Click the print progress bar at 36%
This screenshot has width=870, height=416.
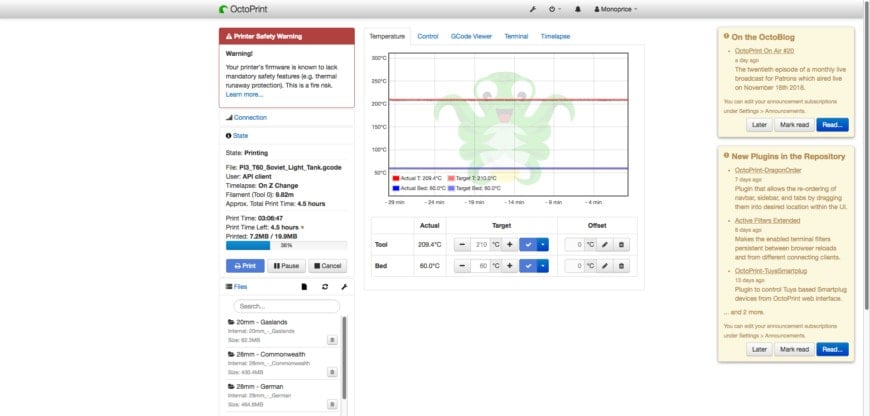pos(286,245)
